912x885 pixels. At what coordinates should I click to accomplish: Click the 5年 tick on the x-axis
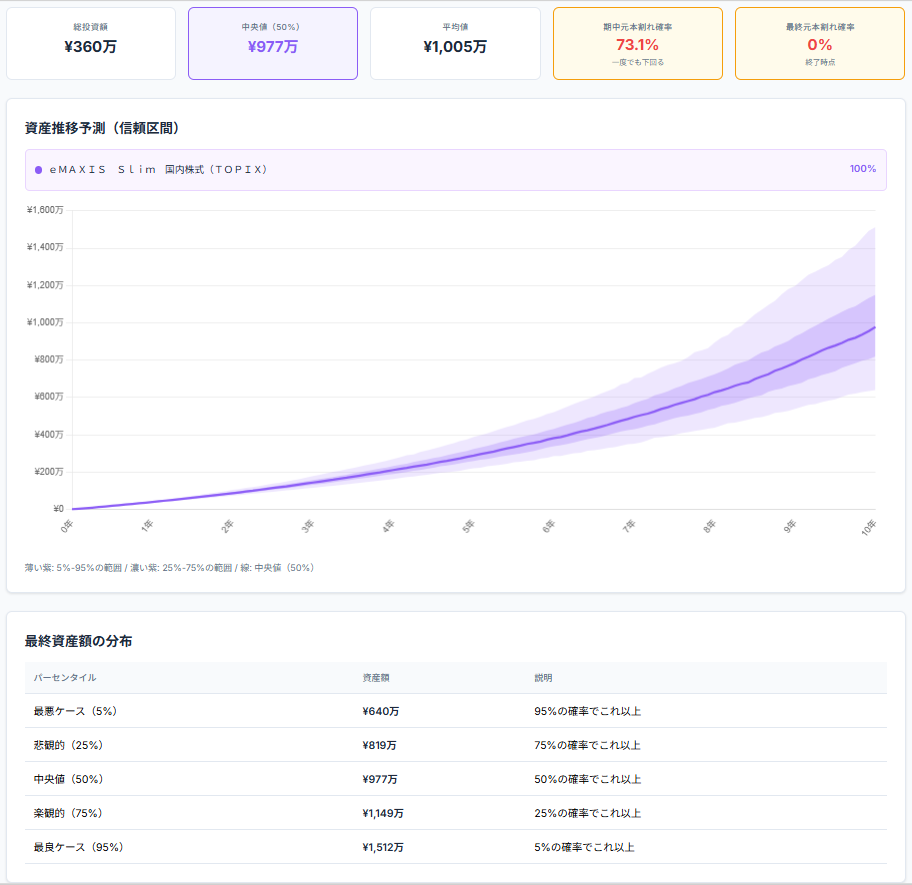click(x=468, y=525)
